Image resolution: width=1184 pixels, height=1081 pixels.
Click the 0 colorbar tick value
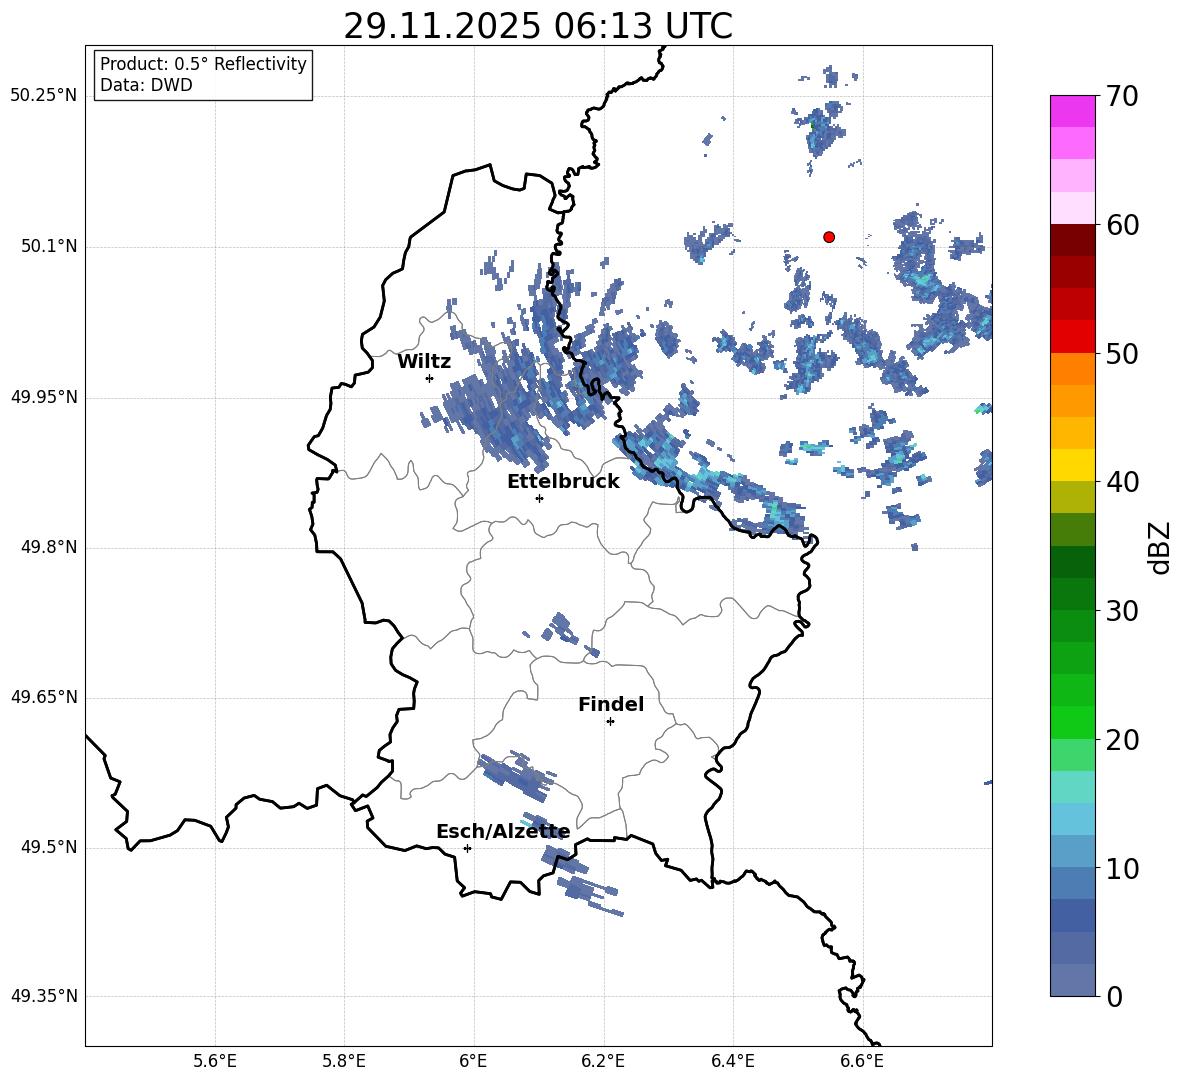[1115, 997]
